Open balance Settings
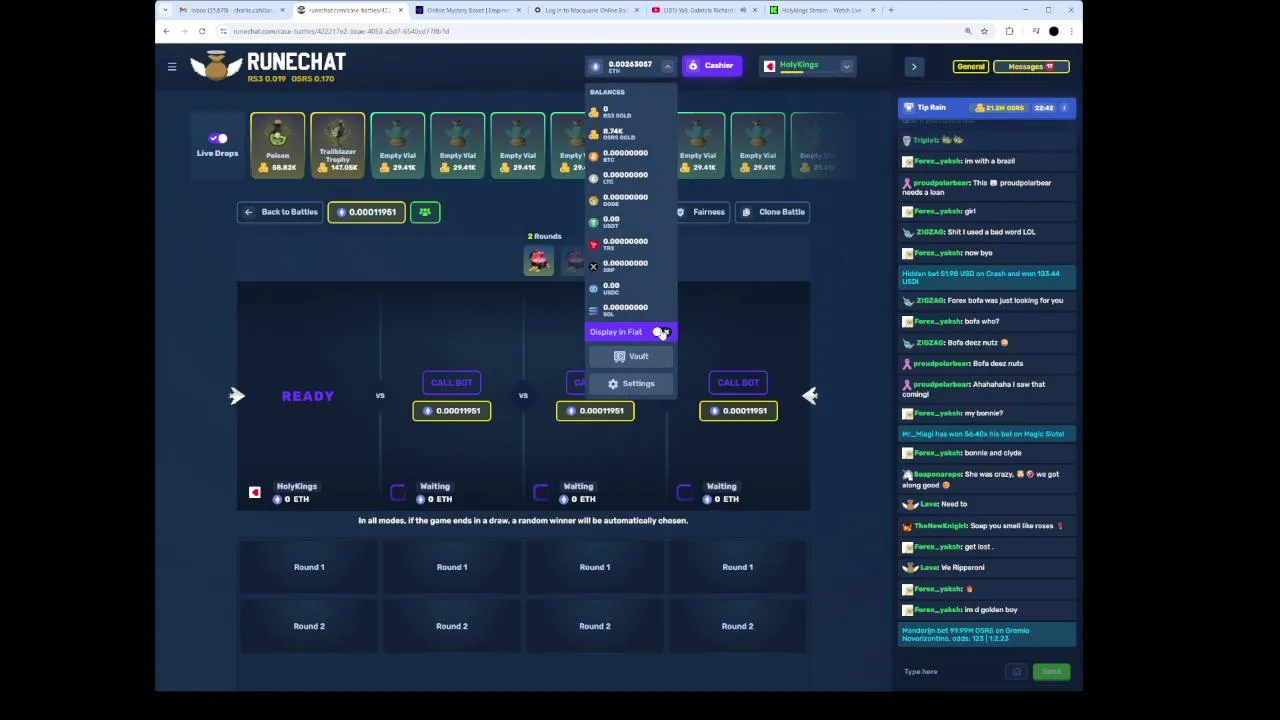1280x720 pixels. [631, 384]
